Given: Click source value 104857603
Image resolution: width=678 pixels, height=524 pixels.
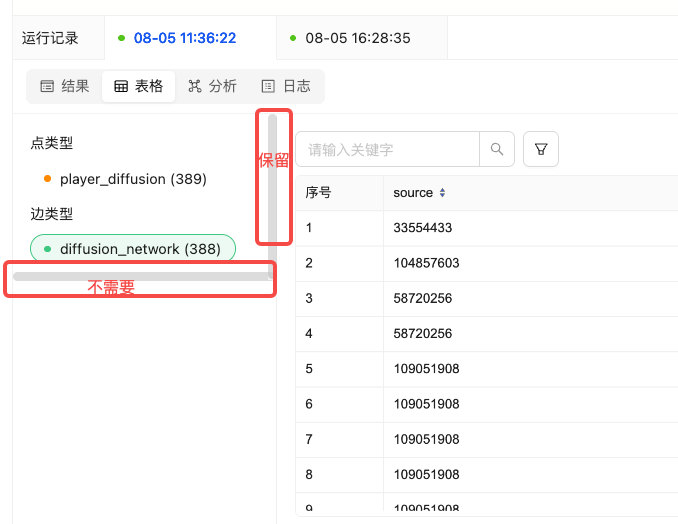Looking at the screenshot, I should click(x=426, y=263).
